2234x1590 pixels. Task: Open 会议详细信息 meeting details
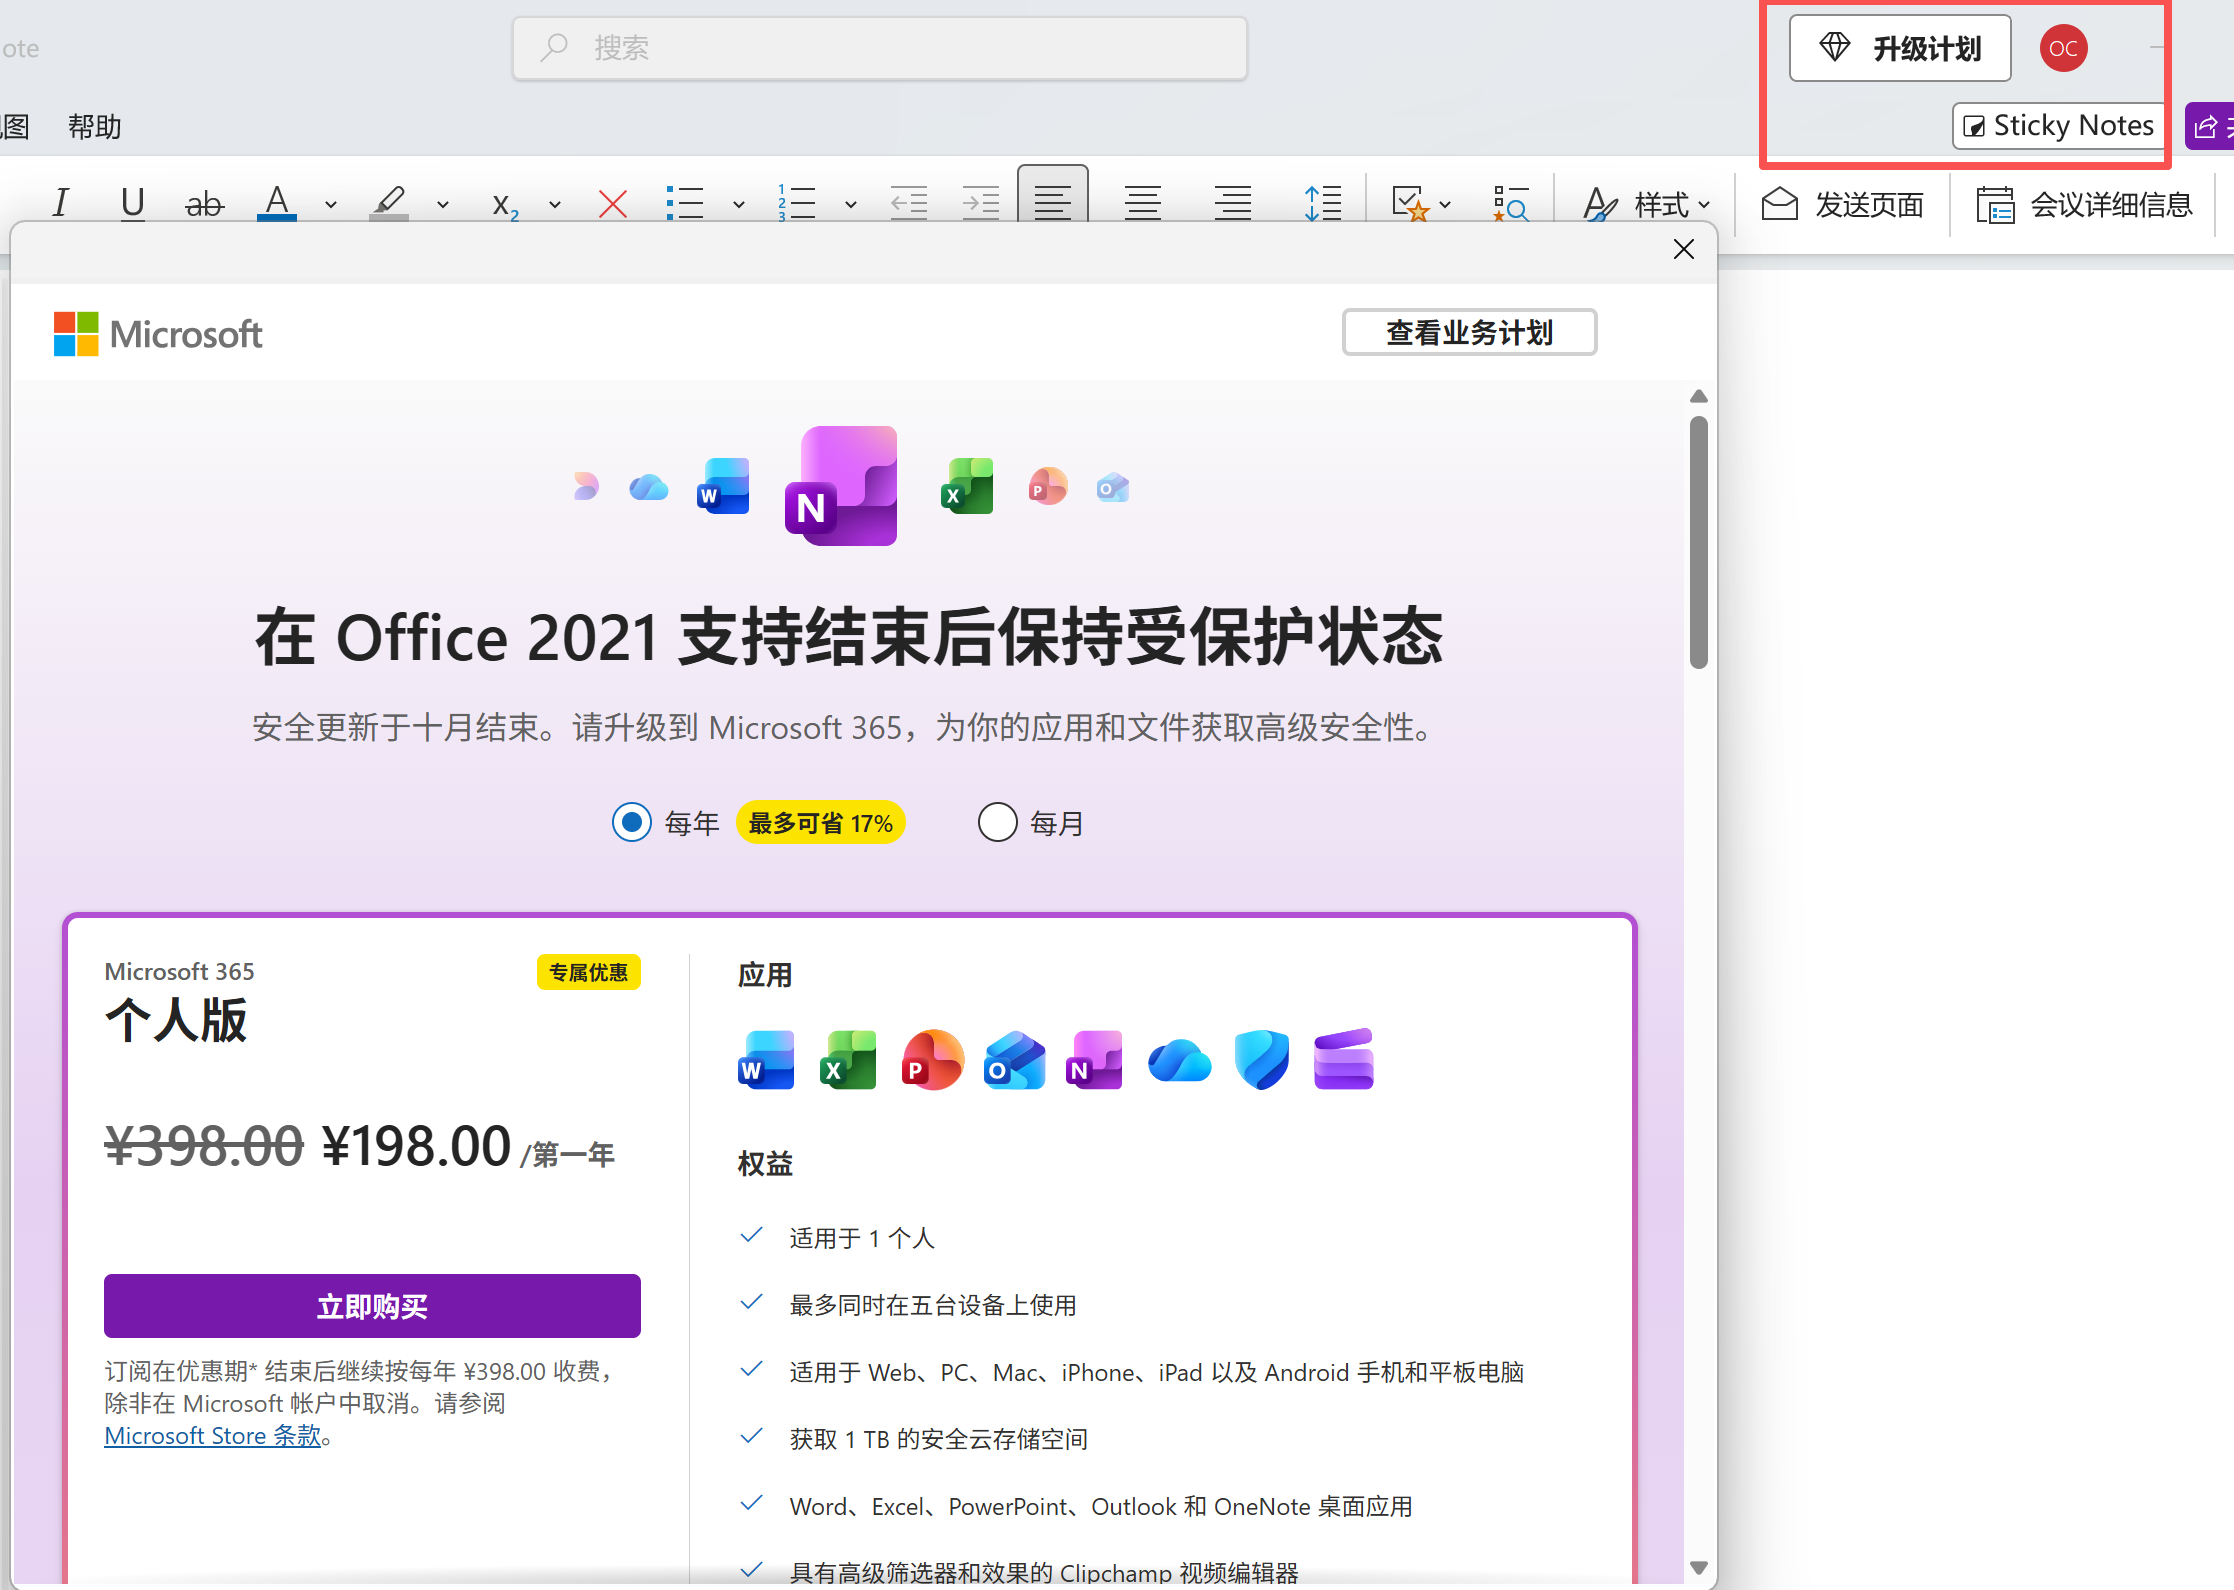2084,204
